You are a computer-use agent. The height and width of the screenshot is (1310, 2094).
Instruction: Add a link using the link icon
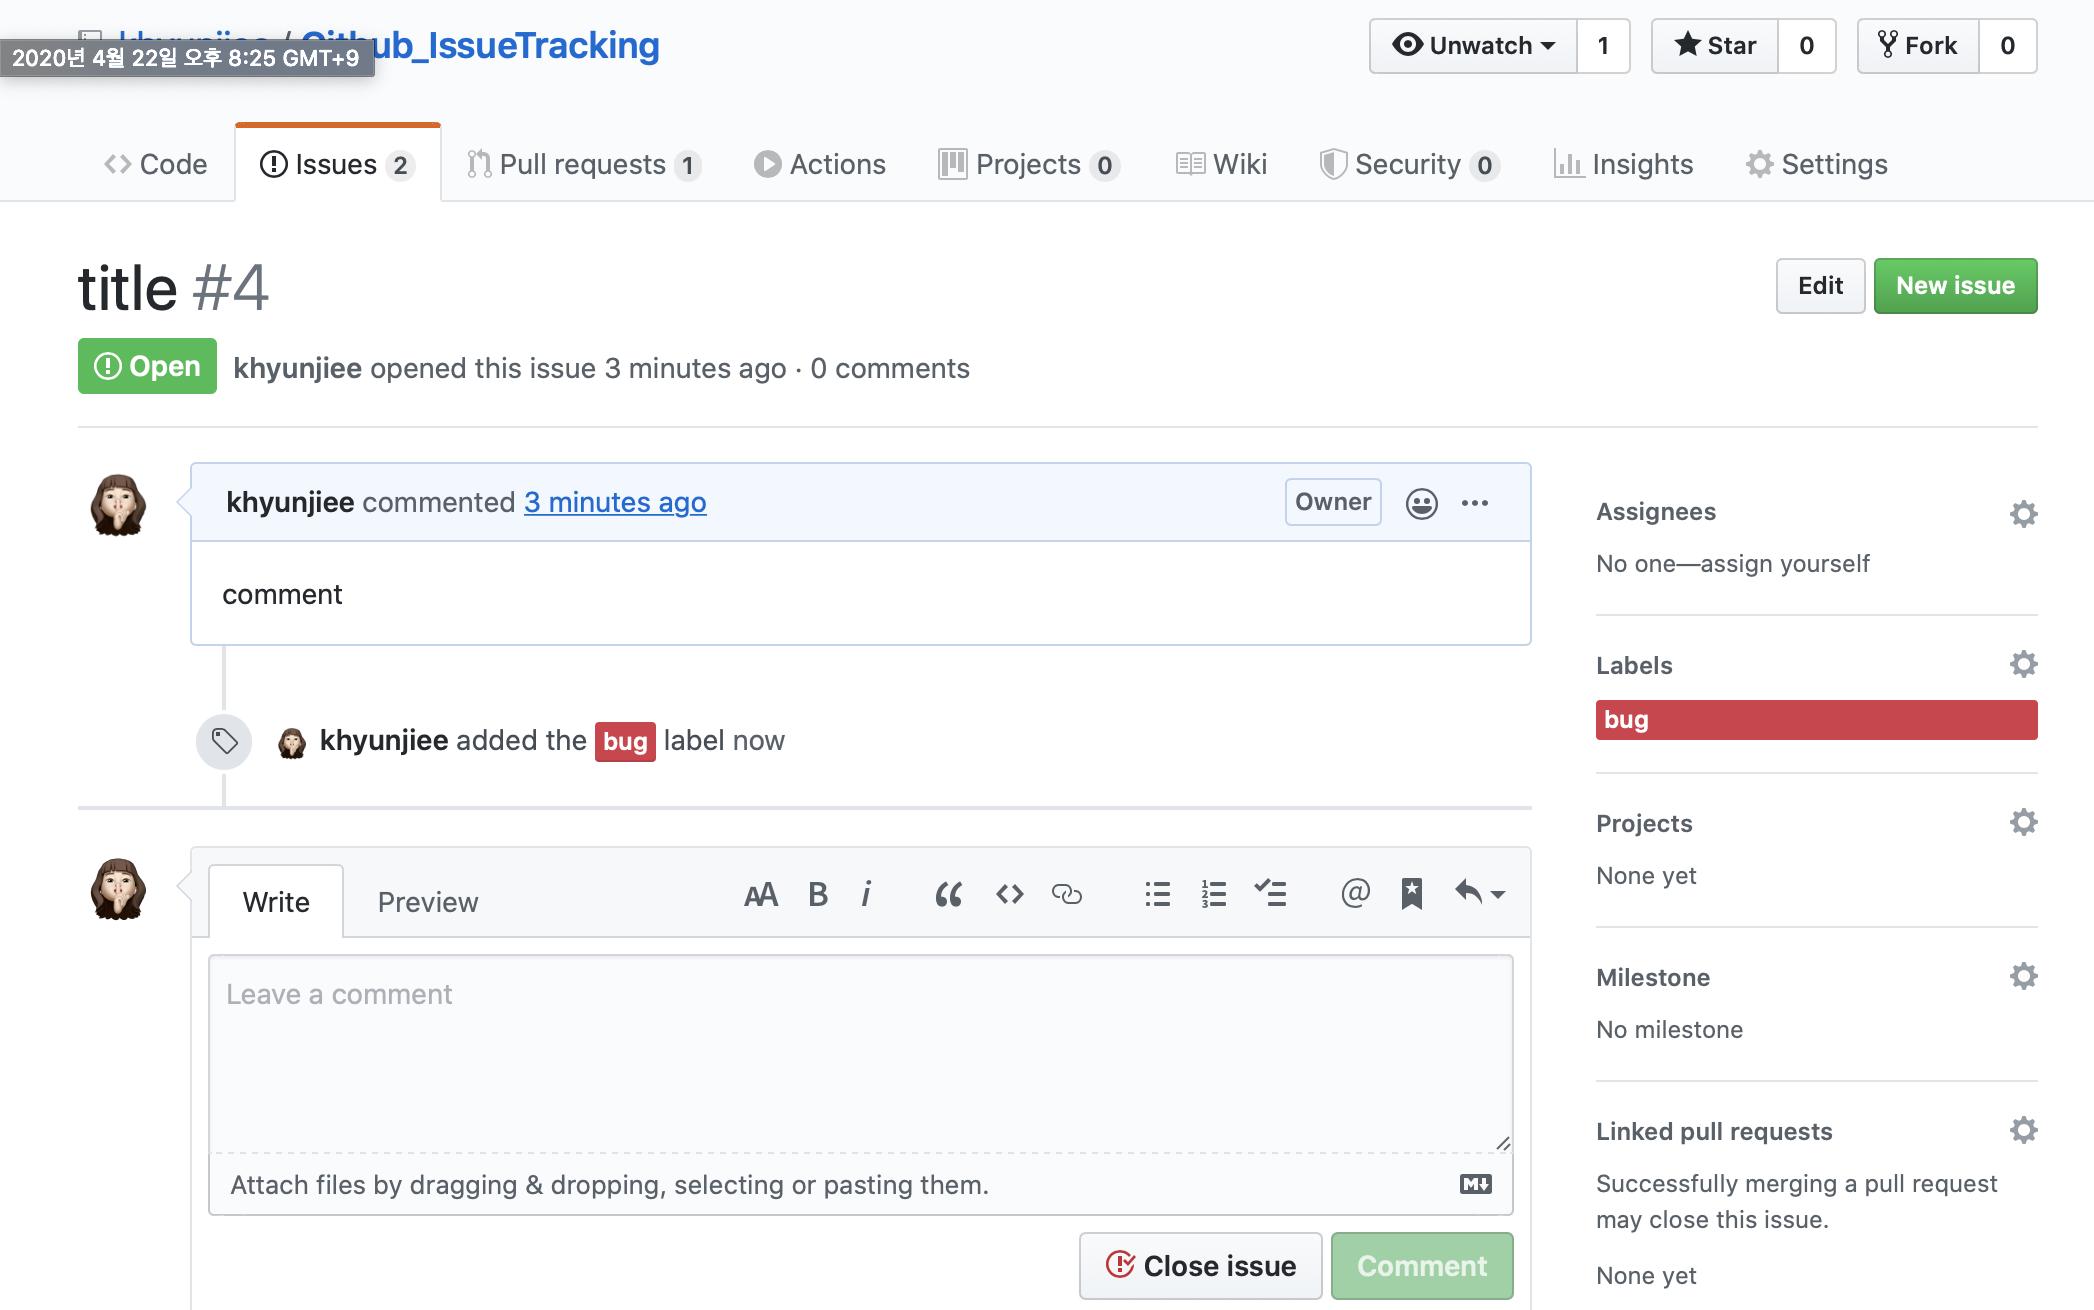click(x=1066, y=894)
